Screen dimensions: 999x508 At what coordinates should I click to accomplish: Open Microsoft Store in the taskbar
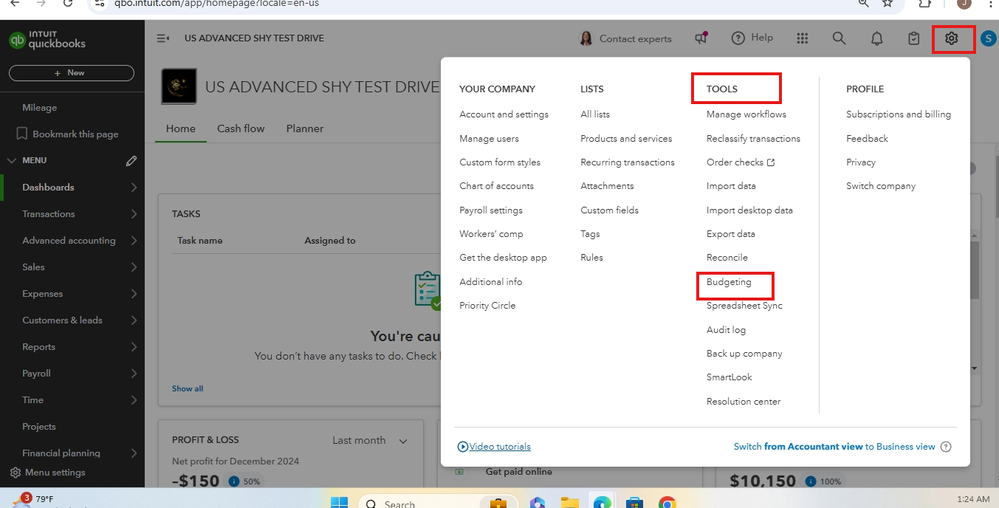634,502
